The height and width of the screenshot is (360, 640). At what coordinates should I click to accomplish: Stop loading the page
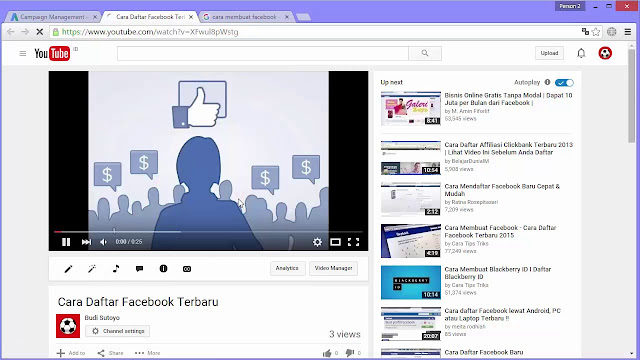pos(40,32)
